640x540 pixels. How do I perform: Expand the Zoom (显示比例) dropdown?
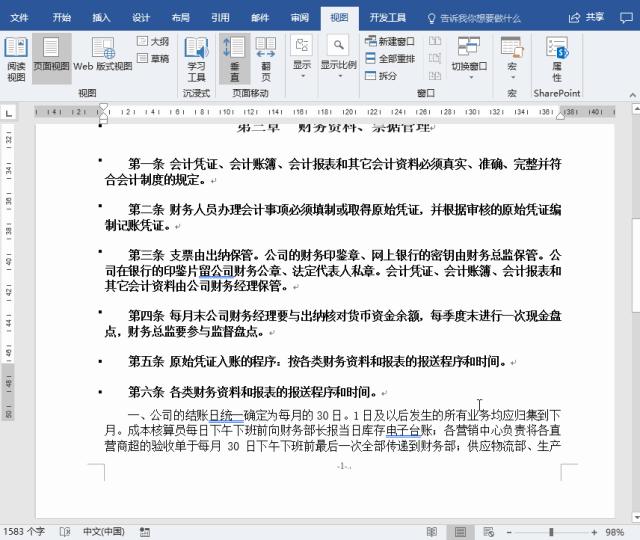pyautogui.click(x=338, y=57)
